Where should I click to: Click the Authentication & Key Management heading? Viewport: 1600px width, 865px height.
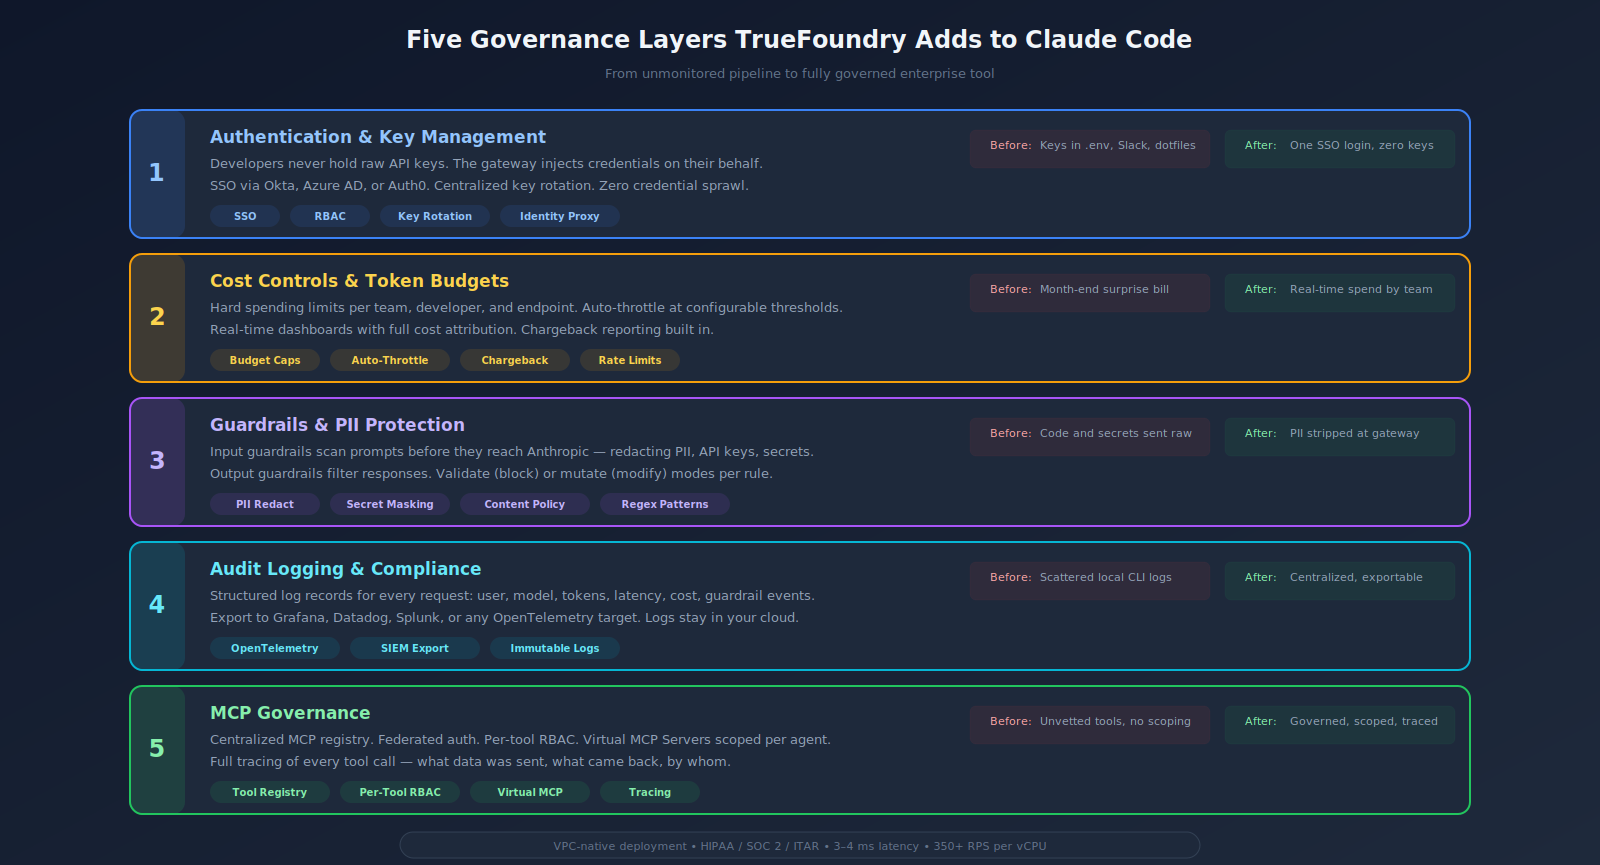tap(378, 137)
